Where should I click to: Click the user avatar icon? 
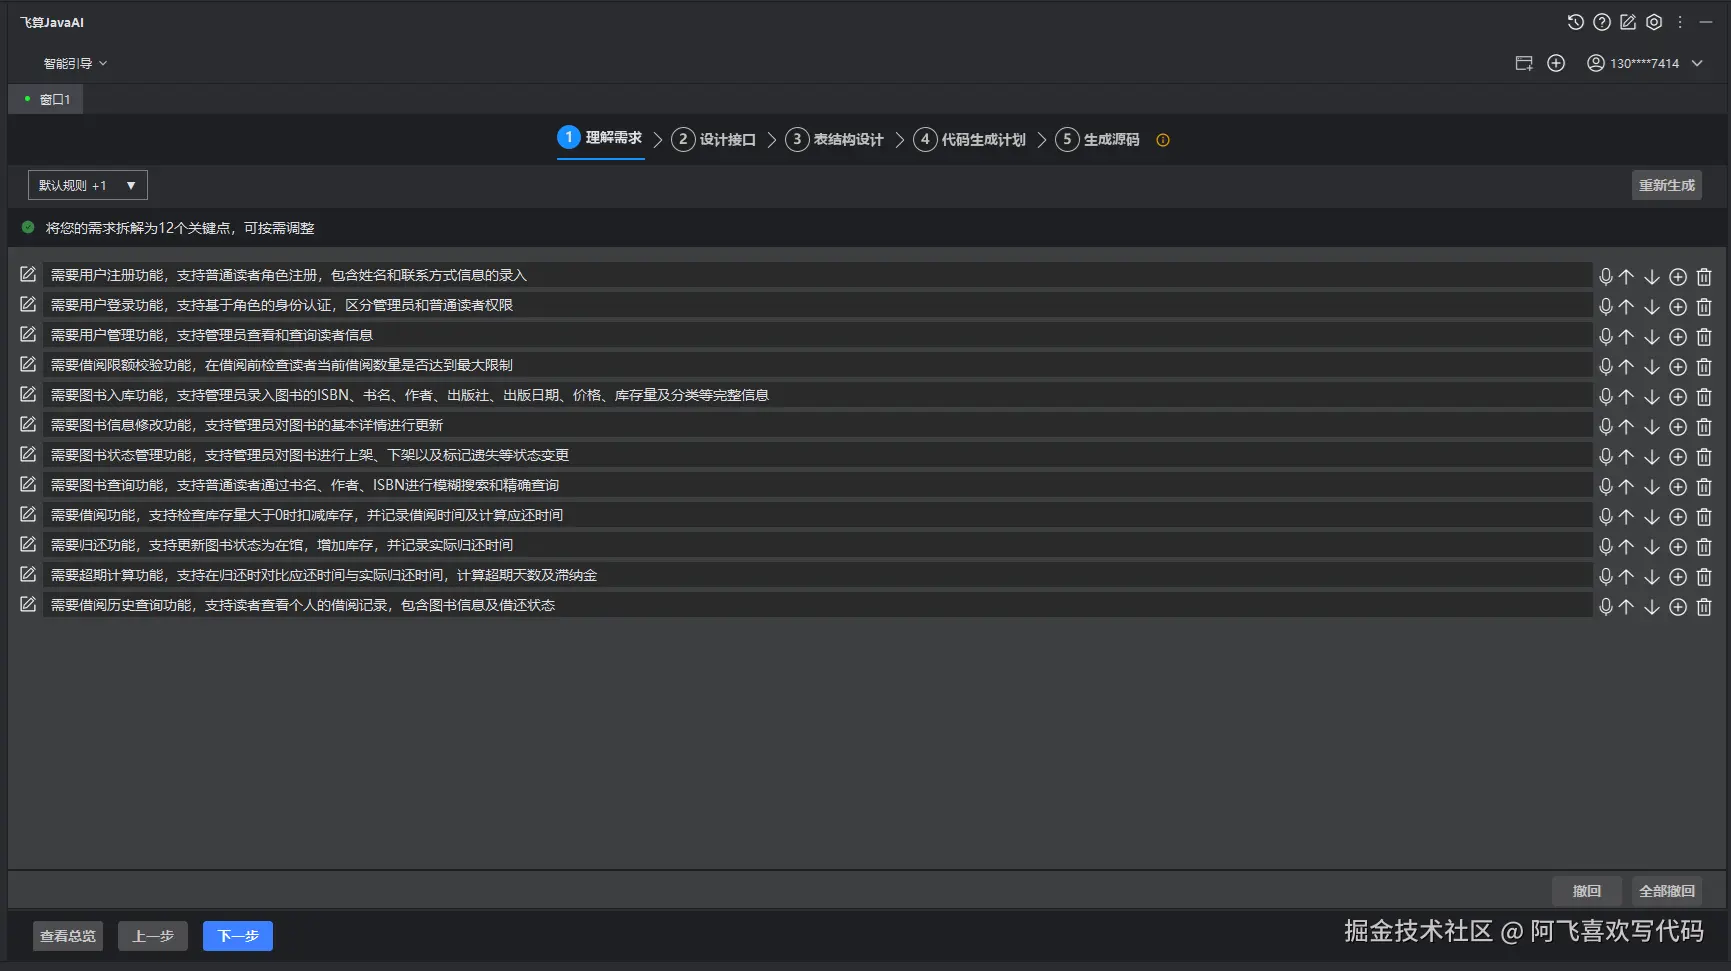(x=1596, y=63)
